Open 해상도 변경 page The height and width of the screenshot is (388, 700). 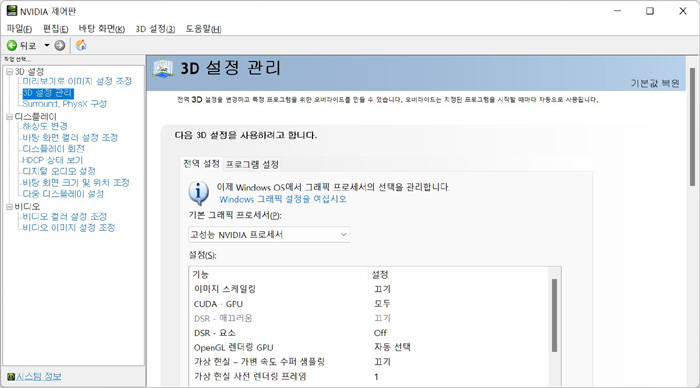pos(45,126)
